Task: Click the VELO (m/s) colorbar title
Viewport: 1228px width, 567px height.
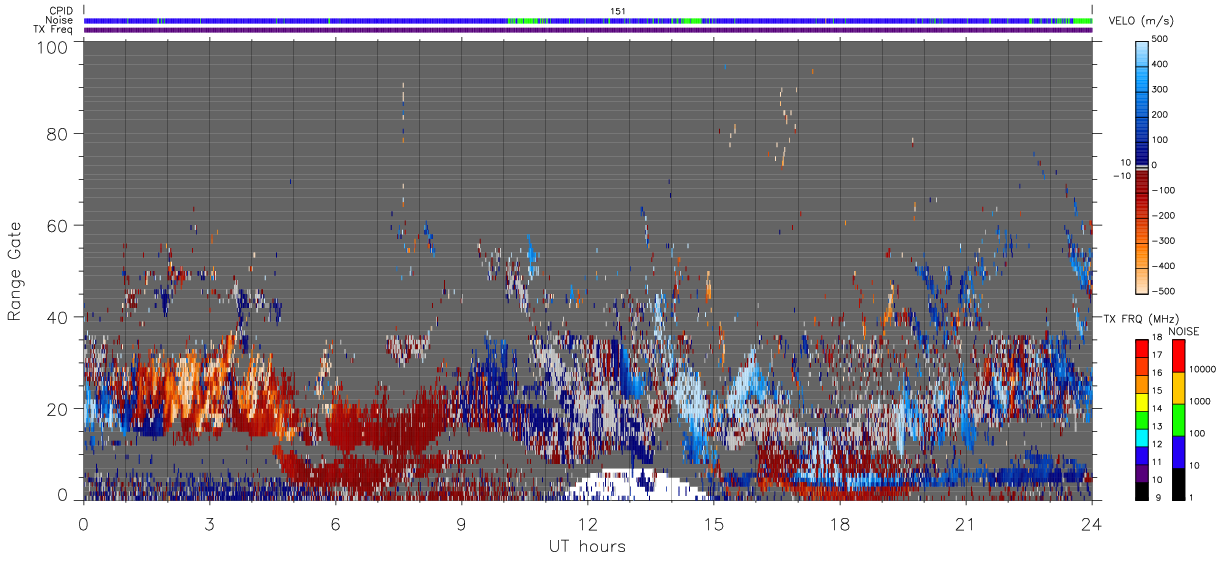Action: tap(1142, 22)
